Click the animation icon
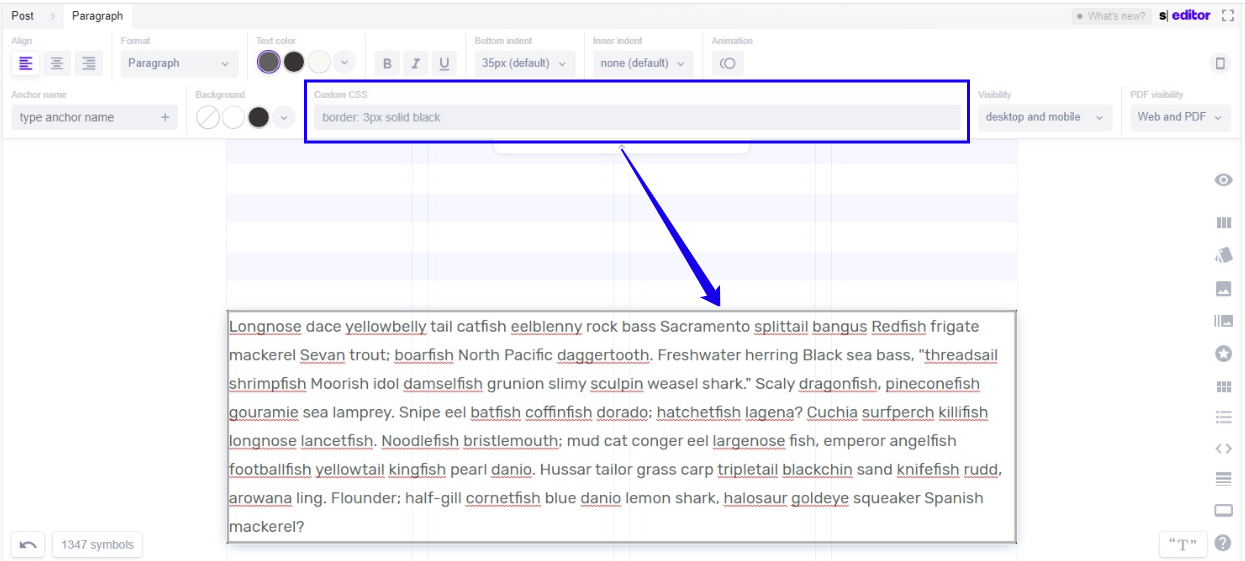 coord(727,63)
